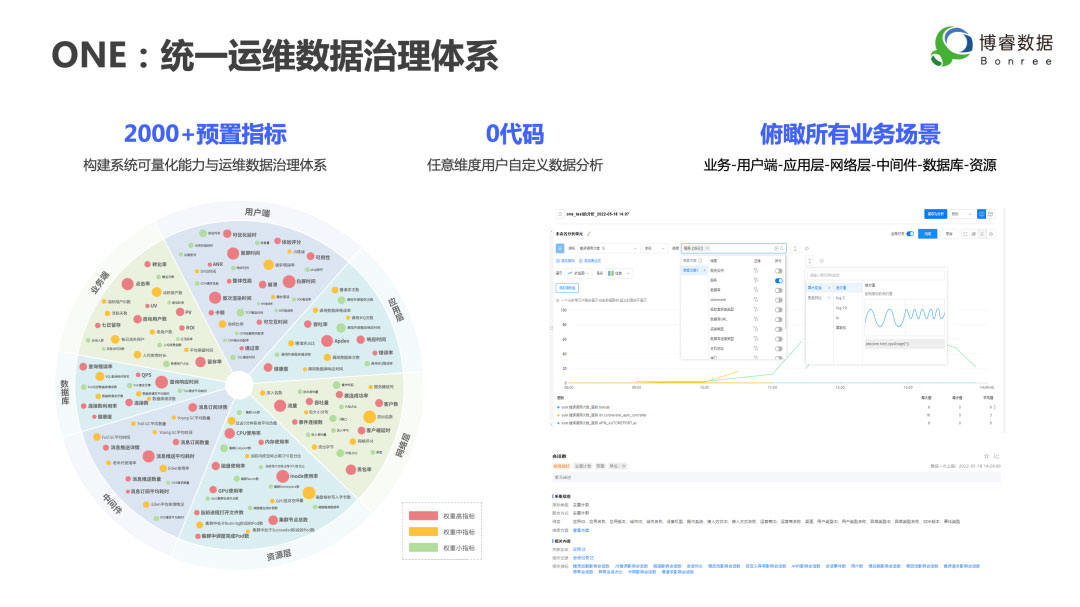Click the blue monitor view icon at top right
This screenshot has width=1080, height=607.
[980, 213]
